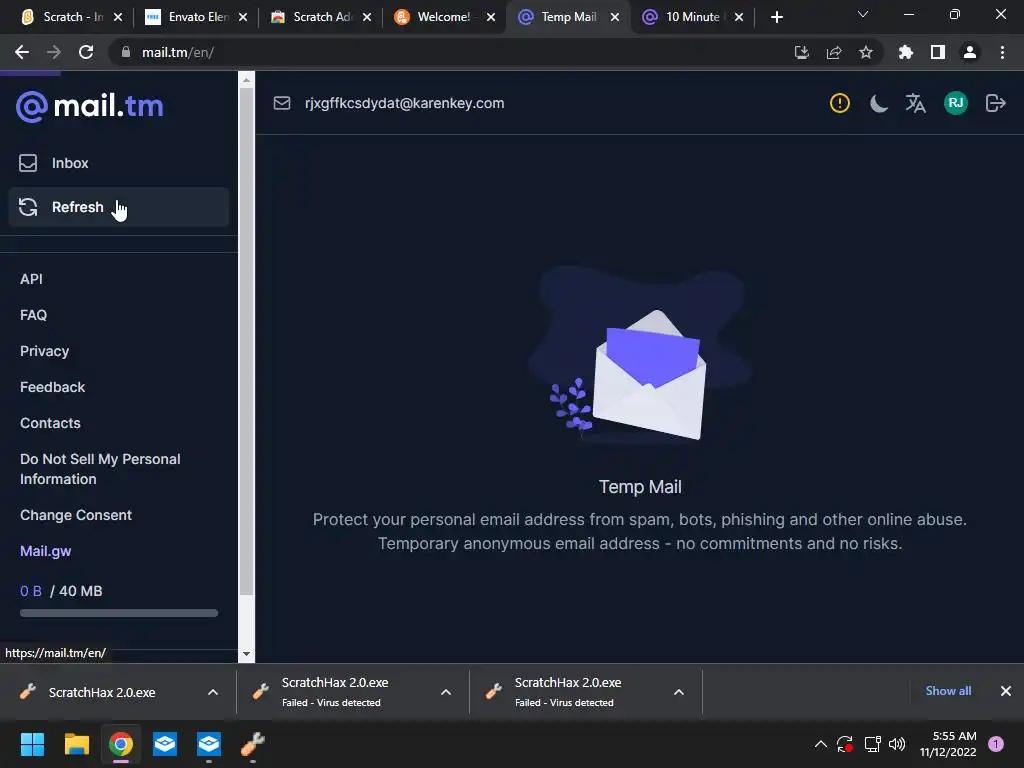Open a new browser tab
Screen dimensions: 1024x768
coord(776,17)
